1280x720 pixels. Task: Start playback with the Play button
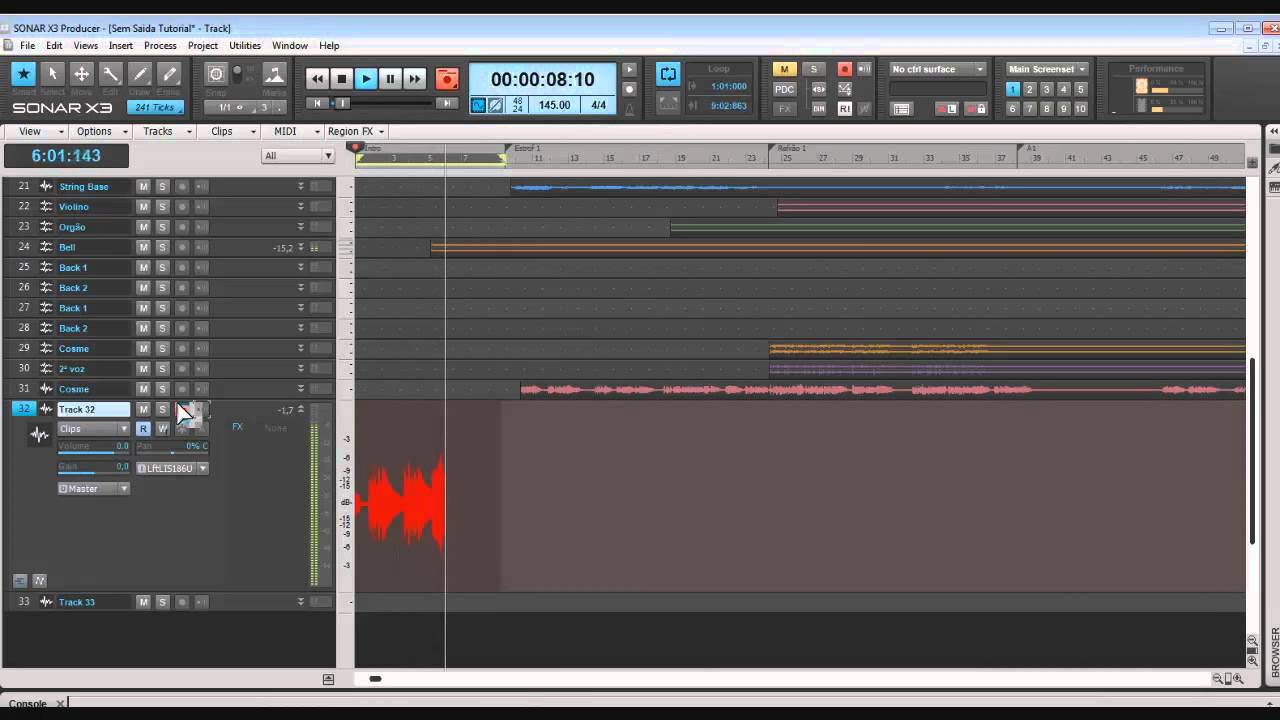365,79
